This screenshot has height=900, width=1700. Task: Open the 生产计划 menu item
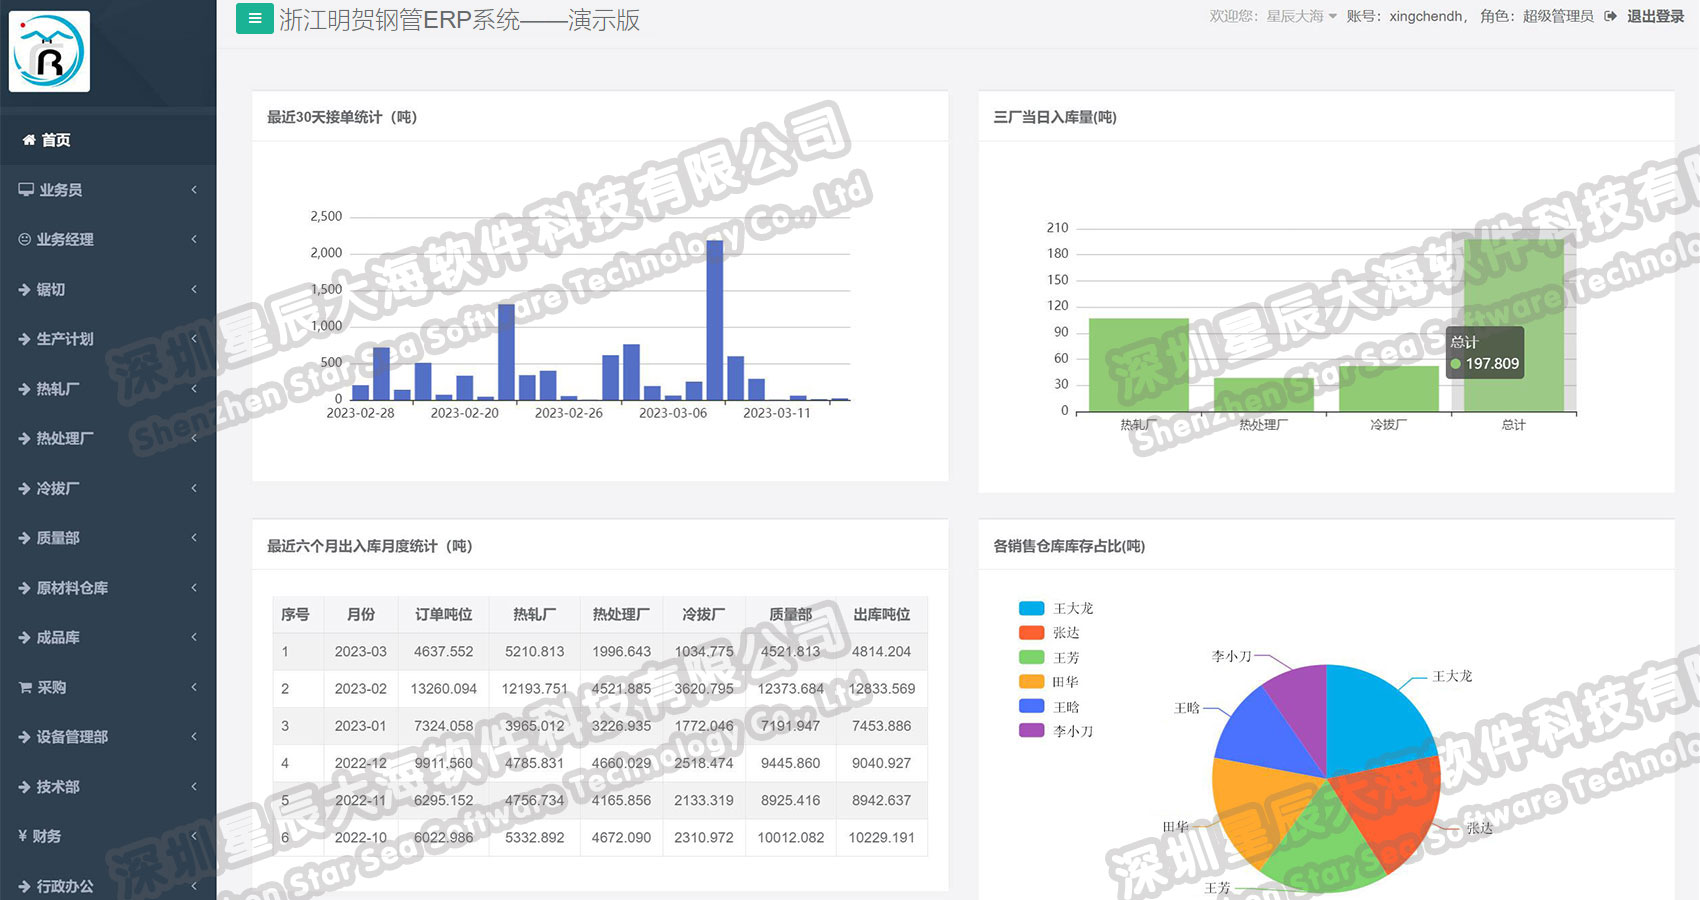(x=108, y=339)
